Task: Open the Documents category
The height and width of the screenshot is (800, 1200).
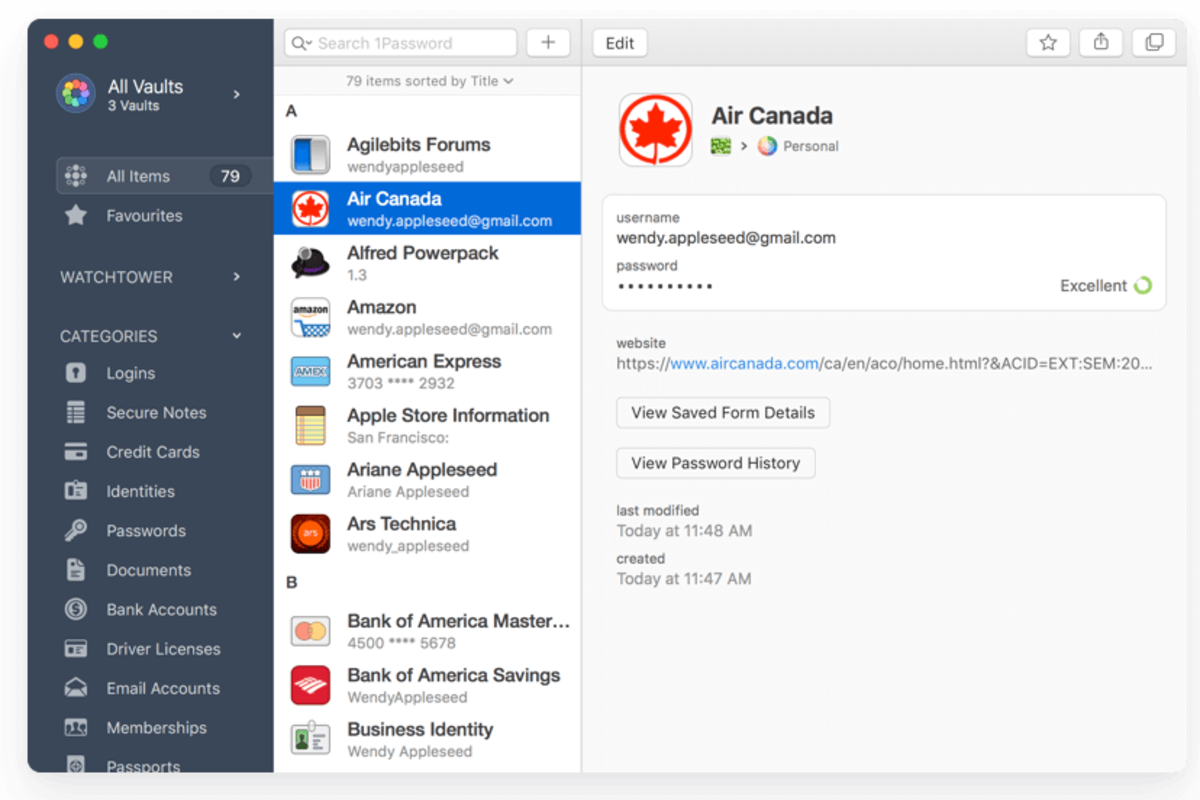Action: pos(127,570)
